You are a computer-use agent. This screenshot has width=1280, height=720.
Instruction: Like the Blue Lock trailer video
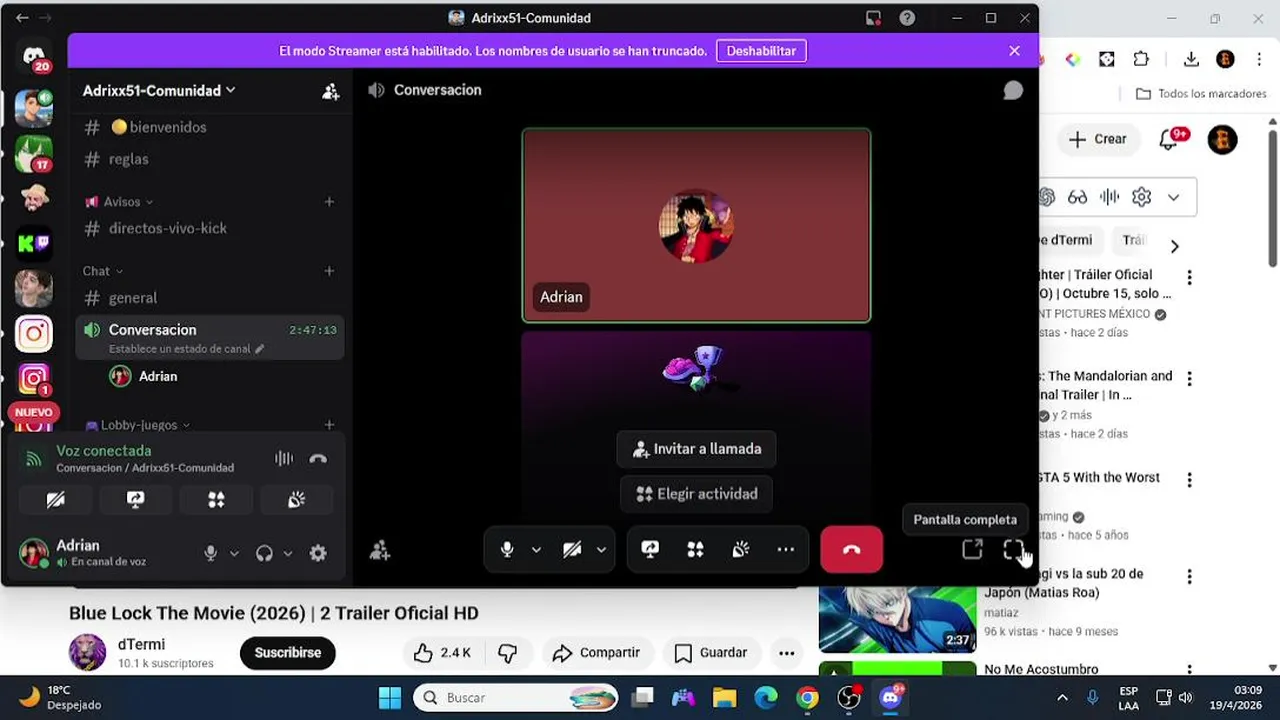click(x=442, y=653)
